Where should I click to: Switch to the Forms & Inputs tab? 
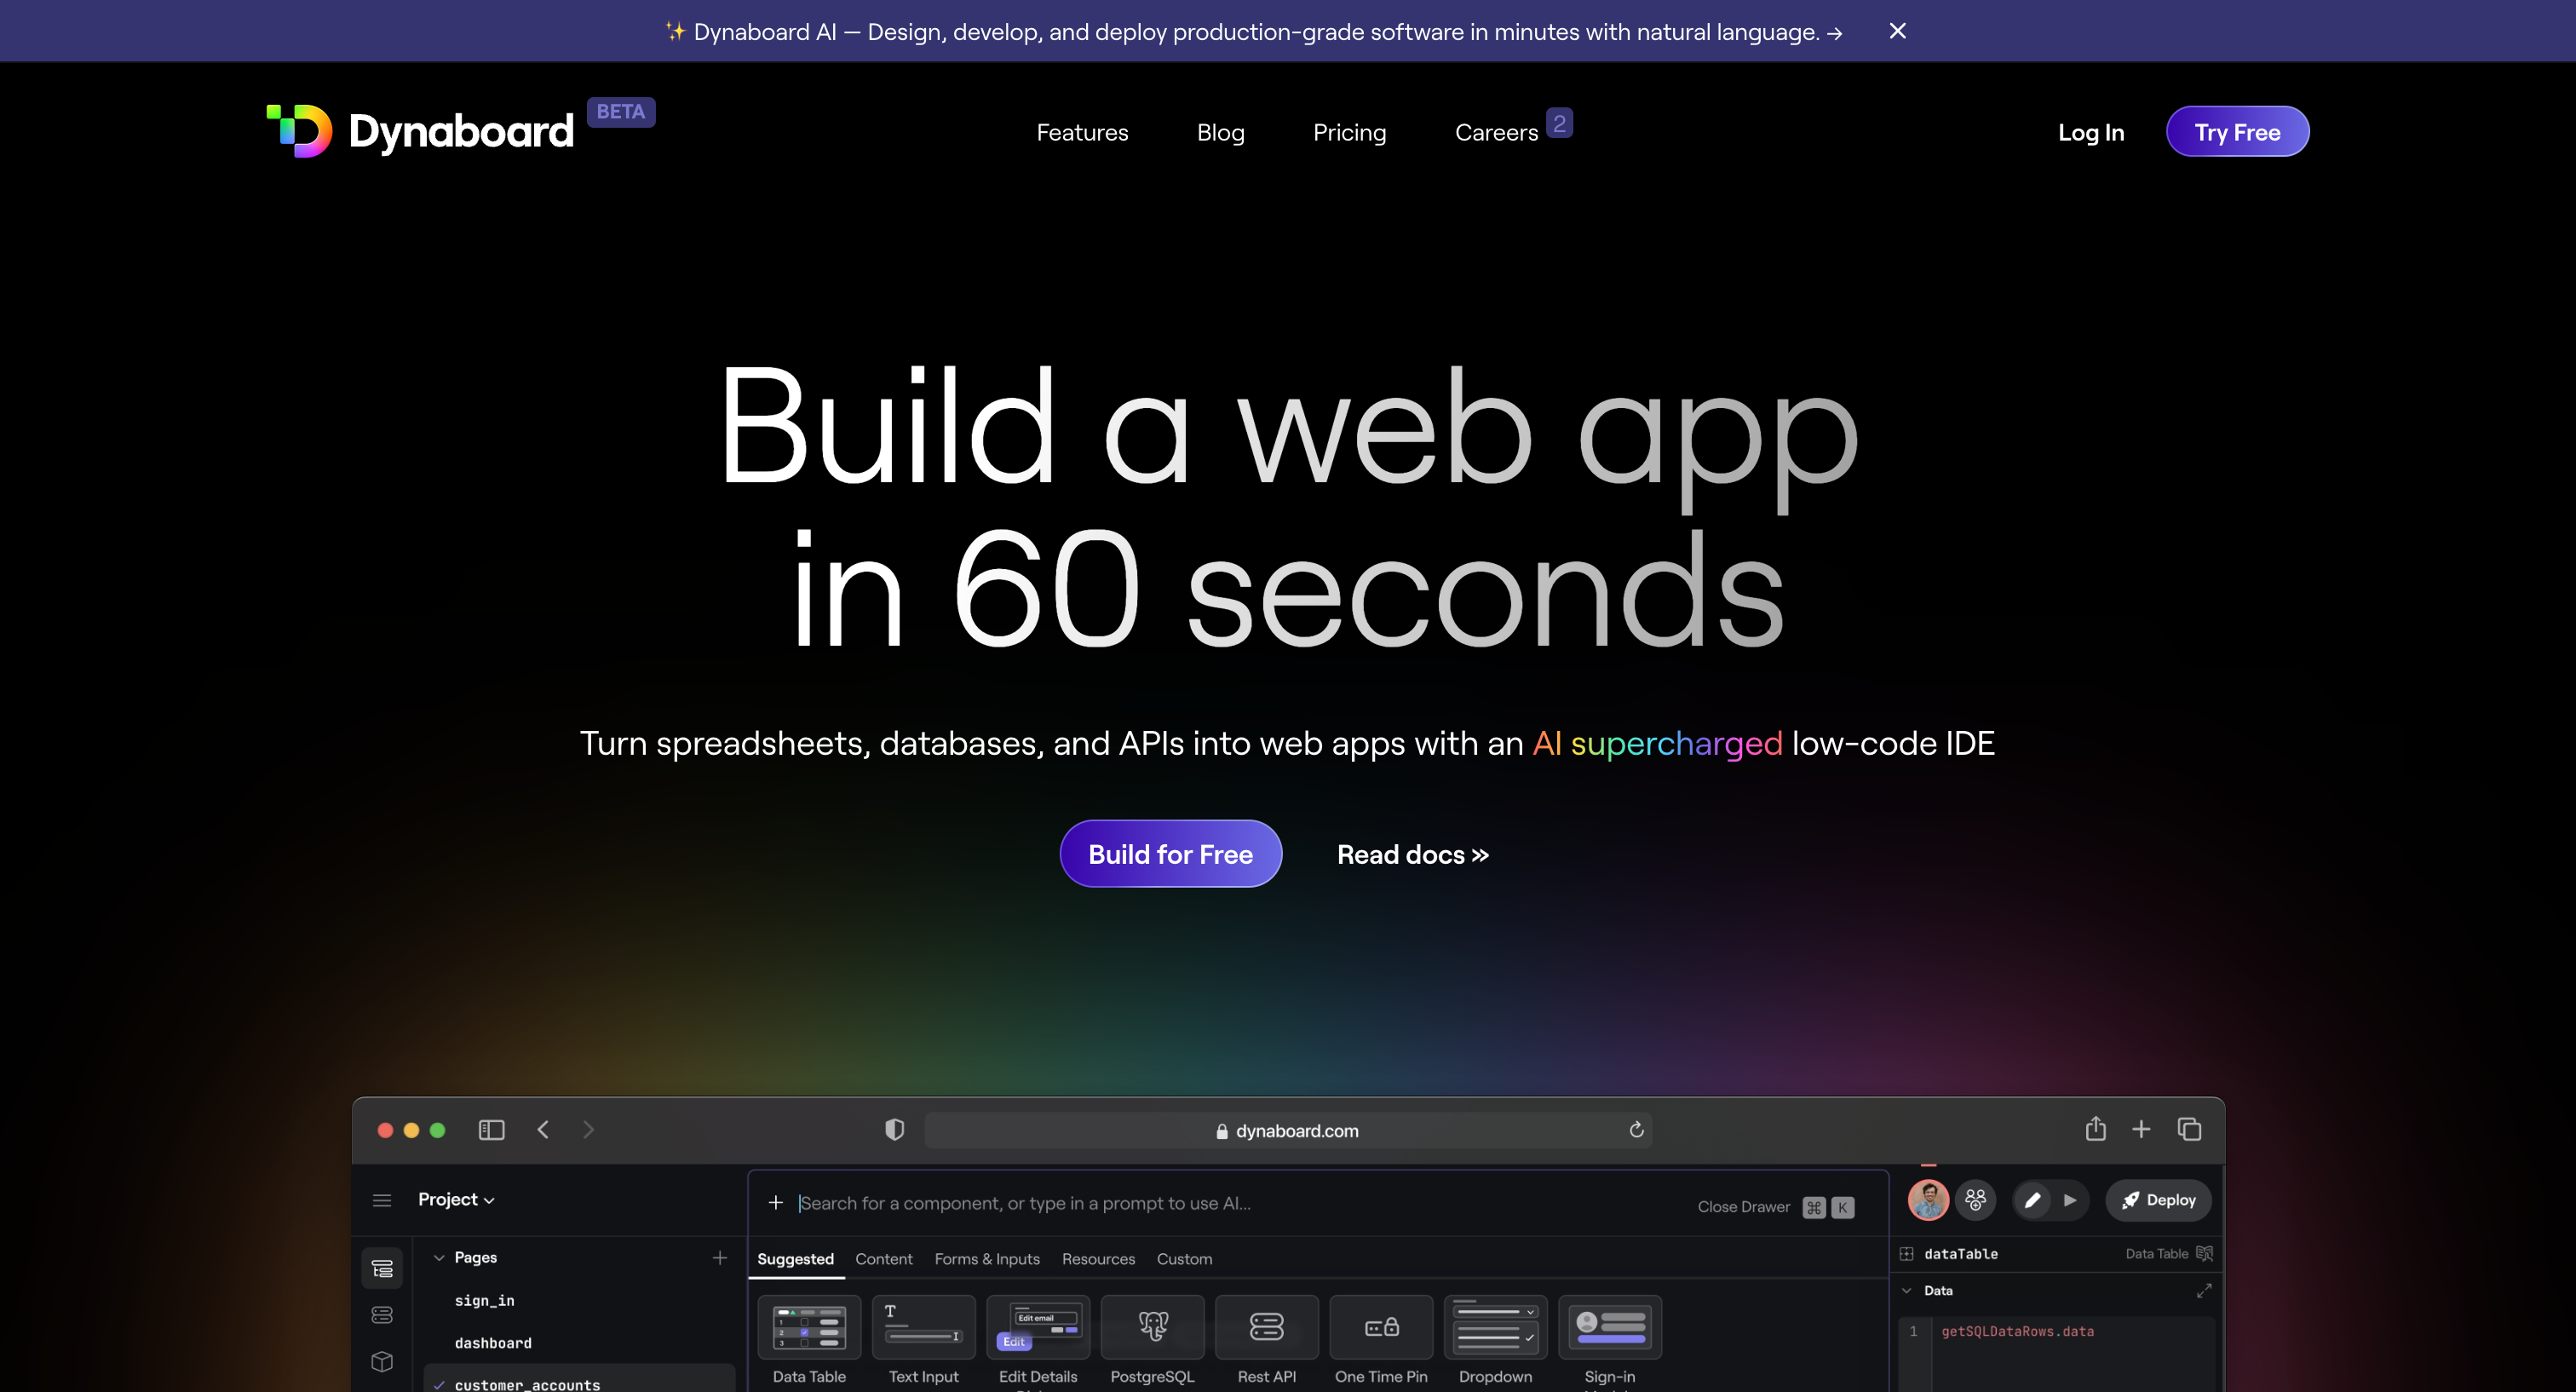[987, 1259]
